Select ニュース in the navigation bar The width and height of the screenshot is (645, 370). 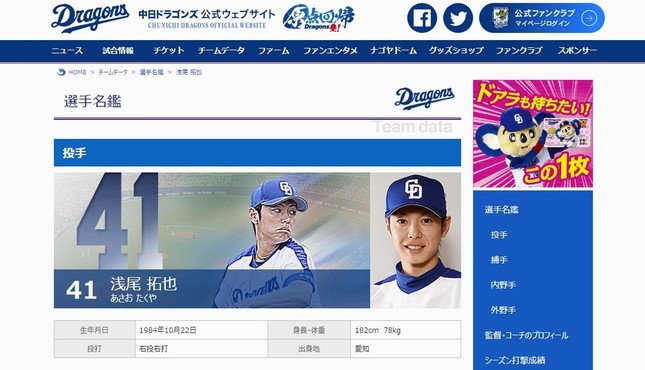pos(67,51)
